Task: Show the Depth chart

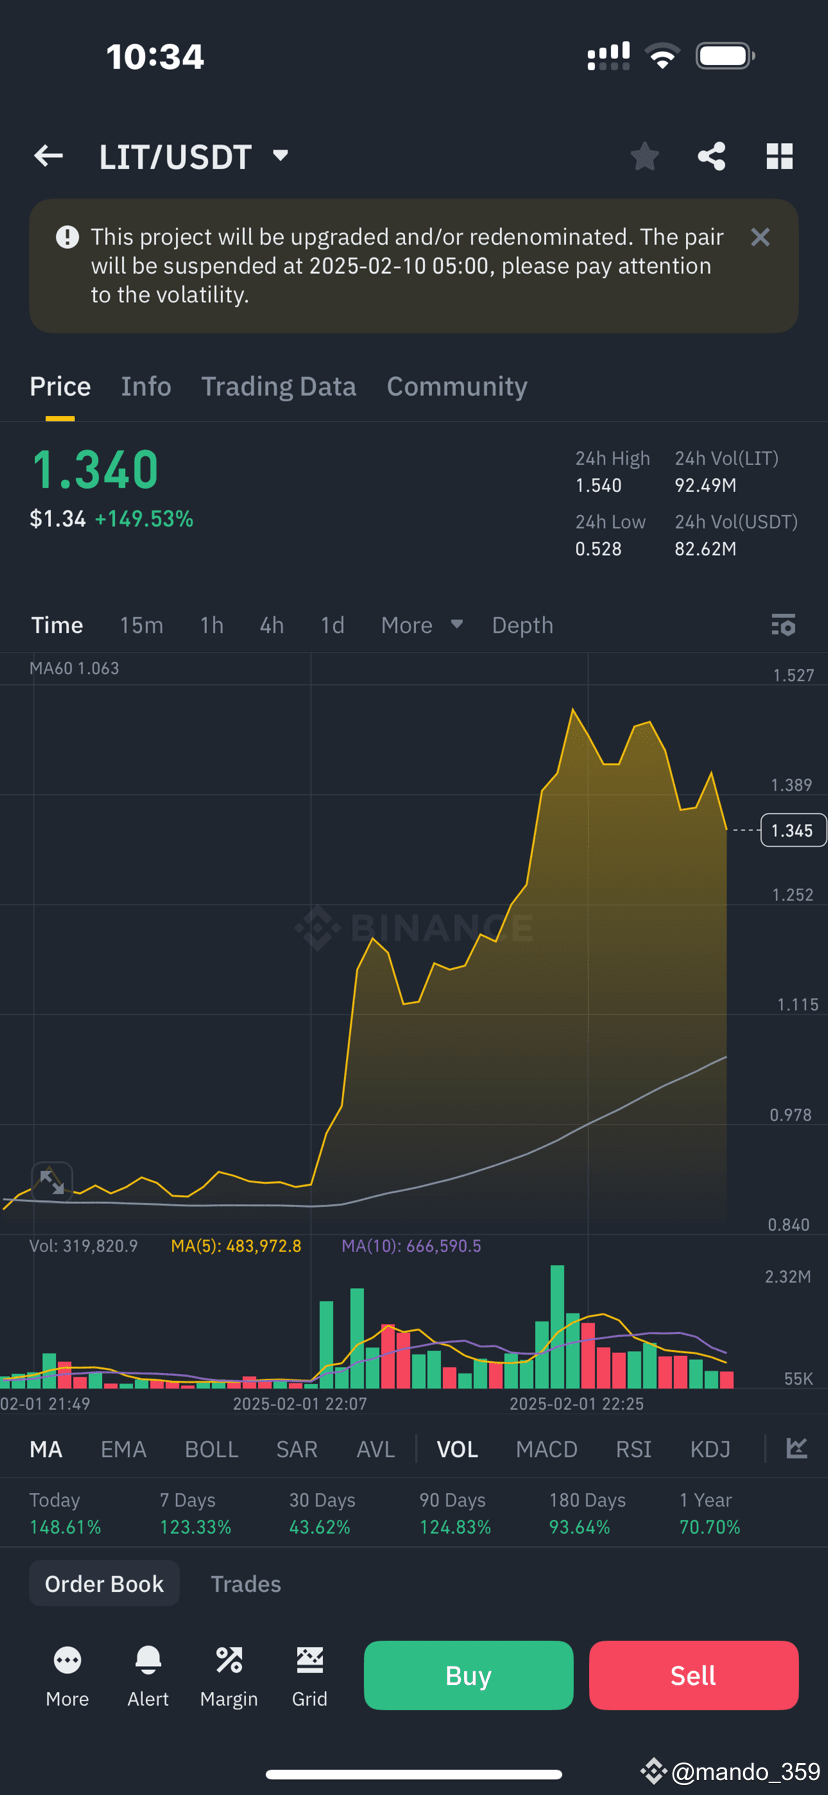Action: point(522,625)
